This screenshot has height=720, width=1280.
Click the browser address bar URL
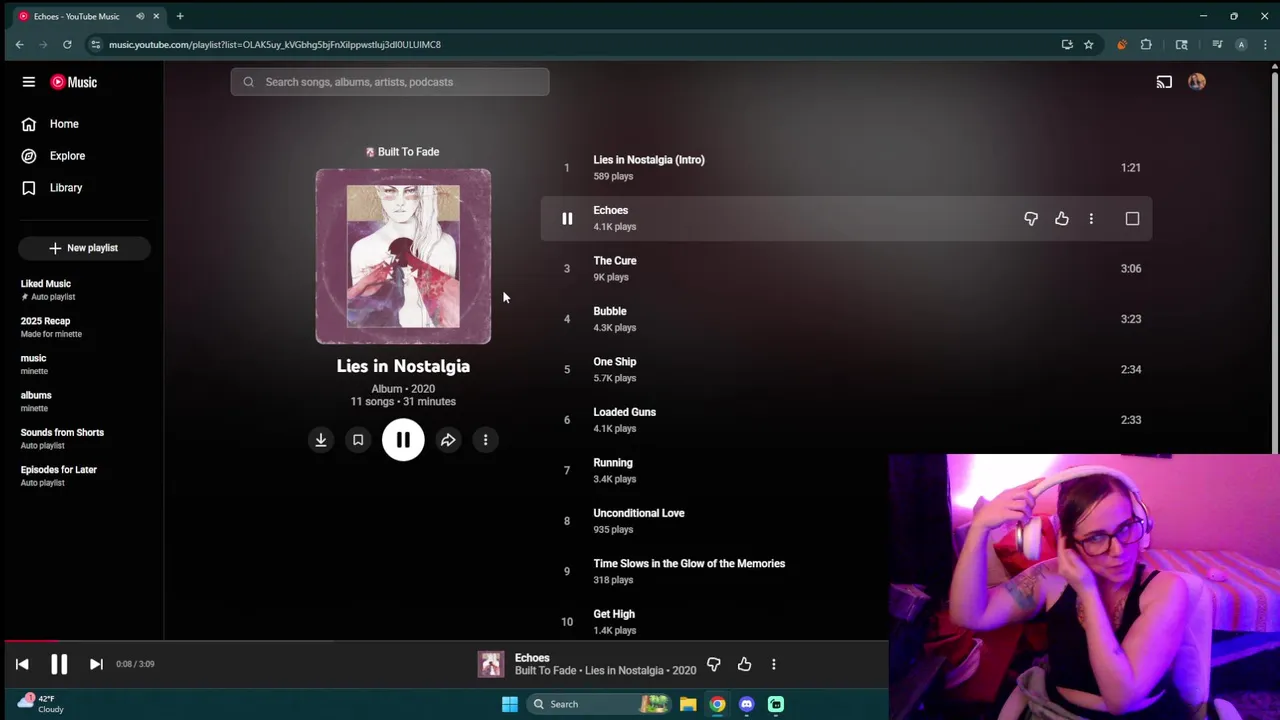275,44
